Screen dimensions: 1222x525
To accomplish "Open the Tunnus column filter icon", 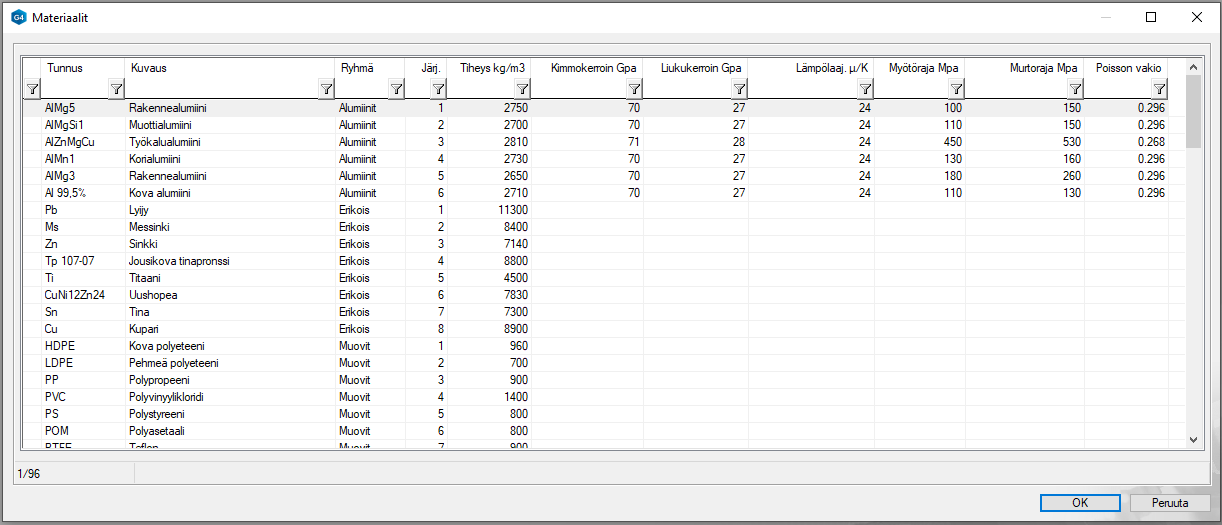I will pos(116,89).
